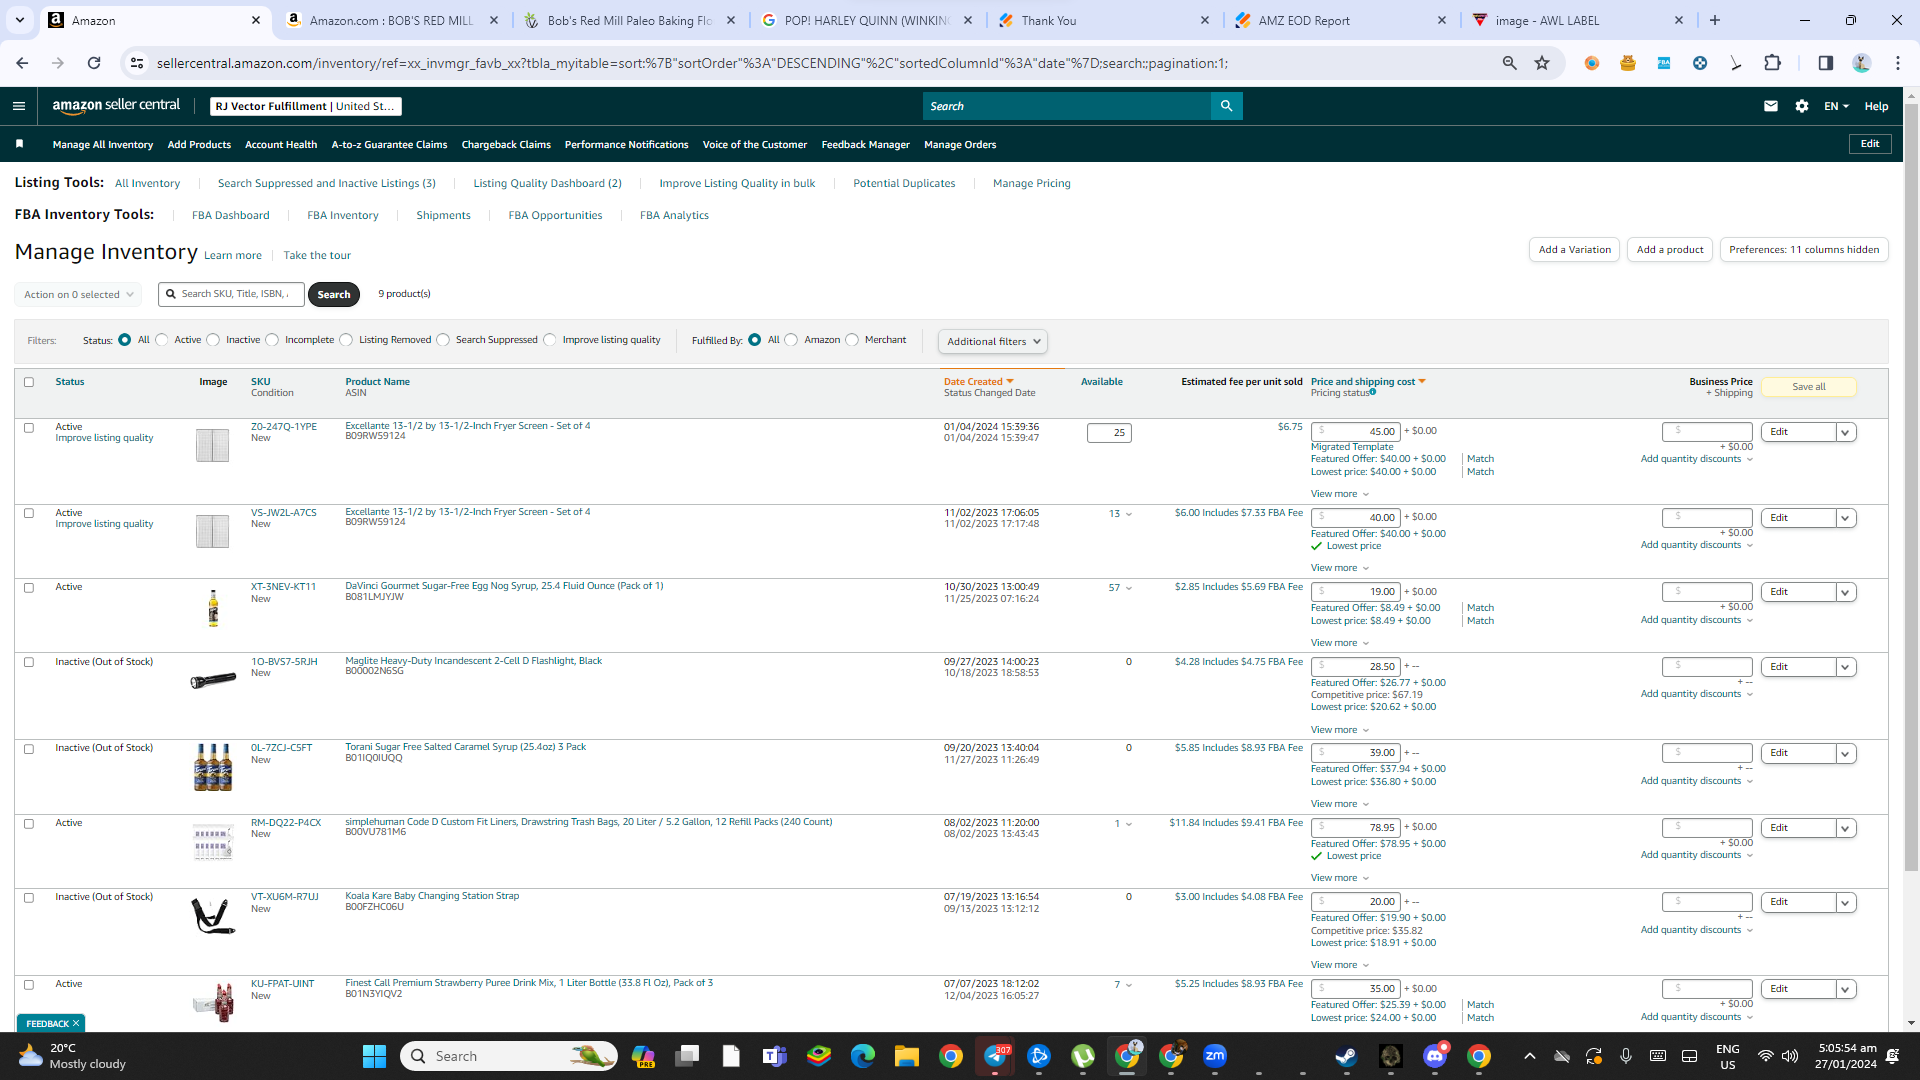Open Steam from the taskbar
Viewport: 1920px width, 1080px height.
pos(1346,1056)
